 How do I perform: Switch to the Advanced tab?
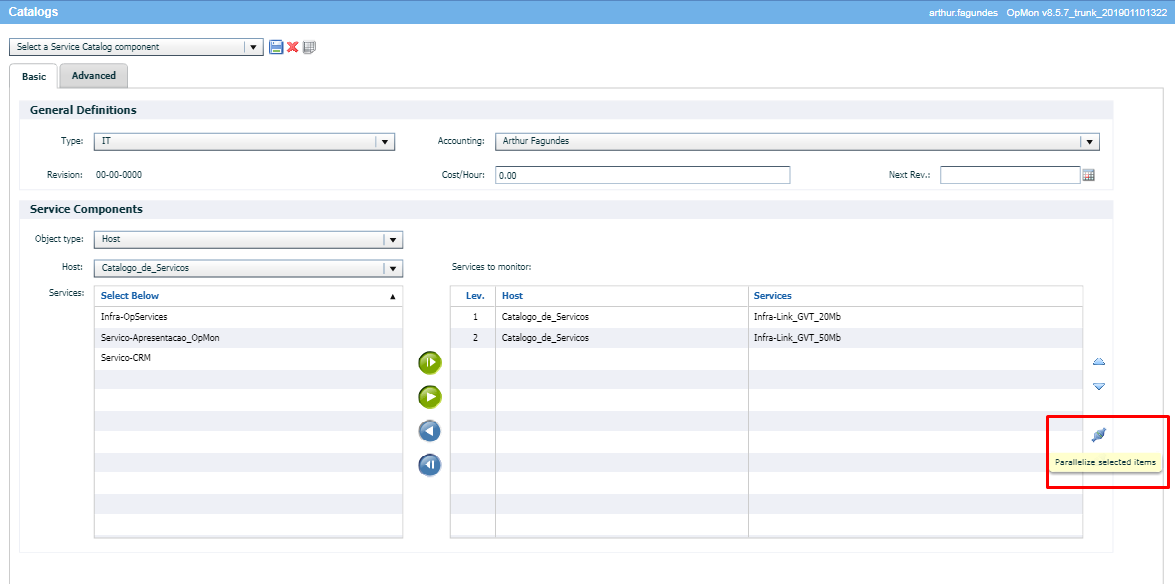tap(94, 76)
